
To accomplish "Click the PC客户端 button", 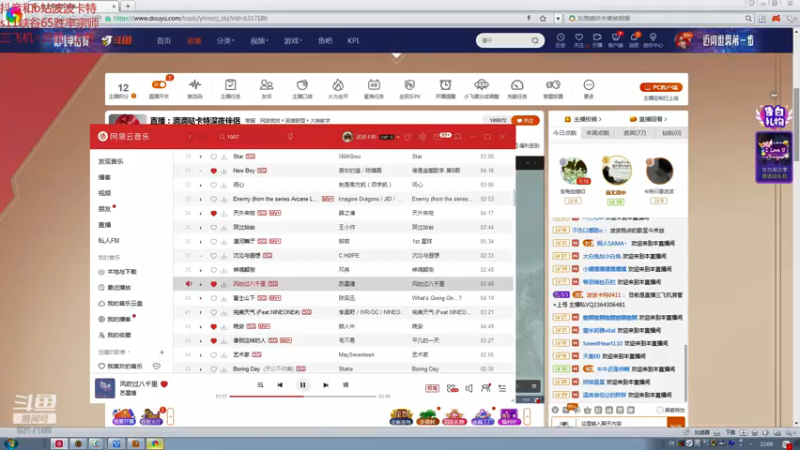I will 661,87.
